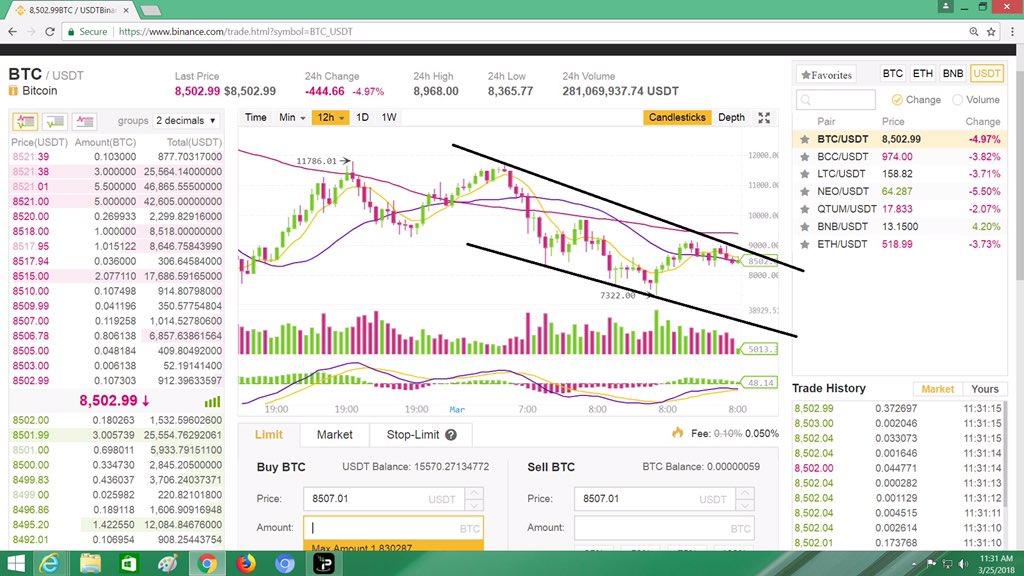Click the sell order at 8521.39
The image size is (1024, 576).
pos(116,157)
